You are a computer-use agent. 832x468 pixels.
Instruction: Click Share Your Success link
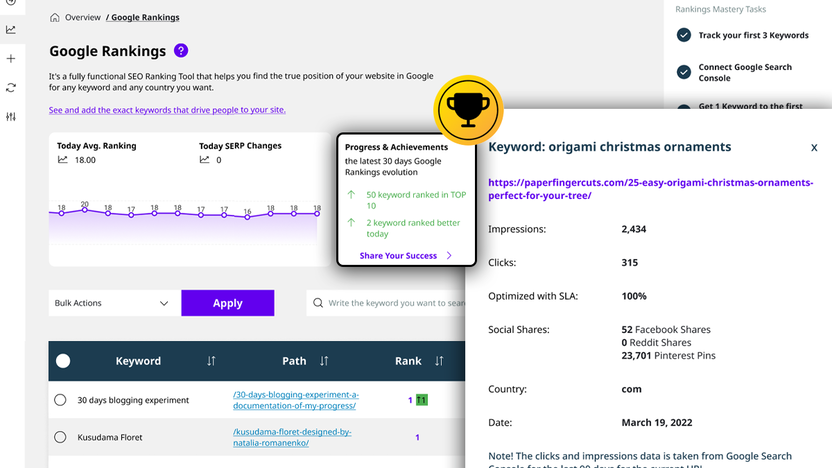[398, 256]
